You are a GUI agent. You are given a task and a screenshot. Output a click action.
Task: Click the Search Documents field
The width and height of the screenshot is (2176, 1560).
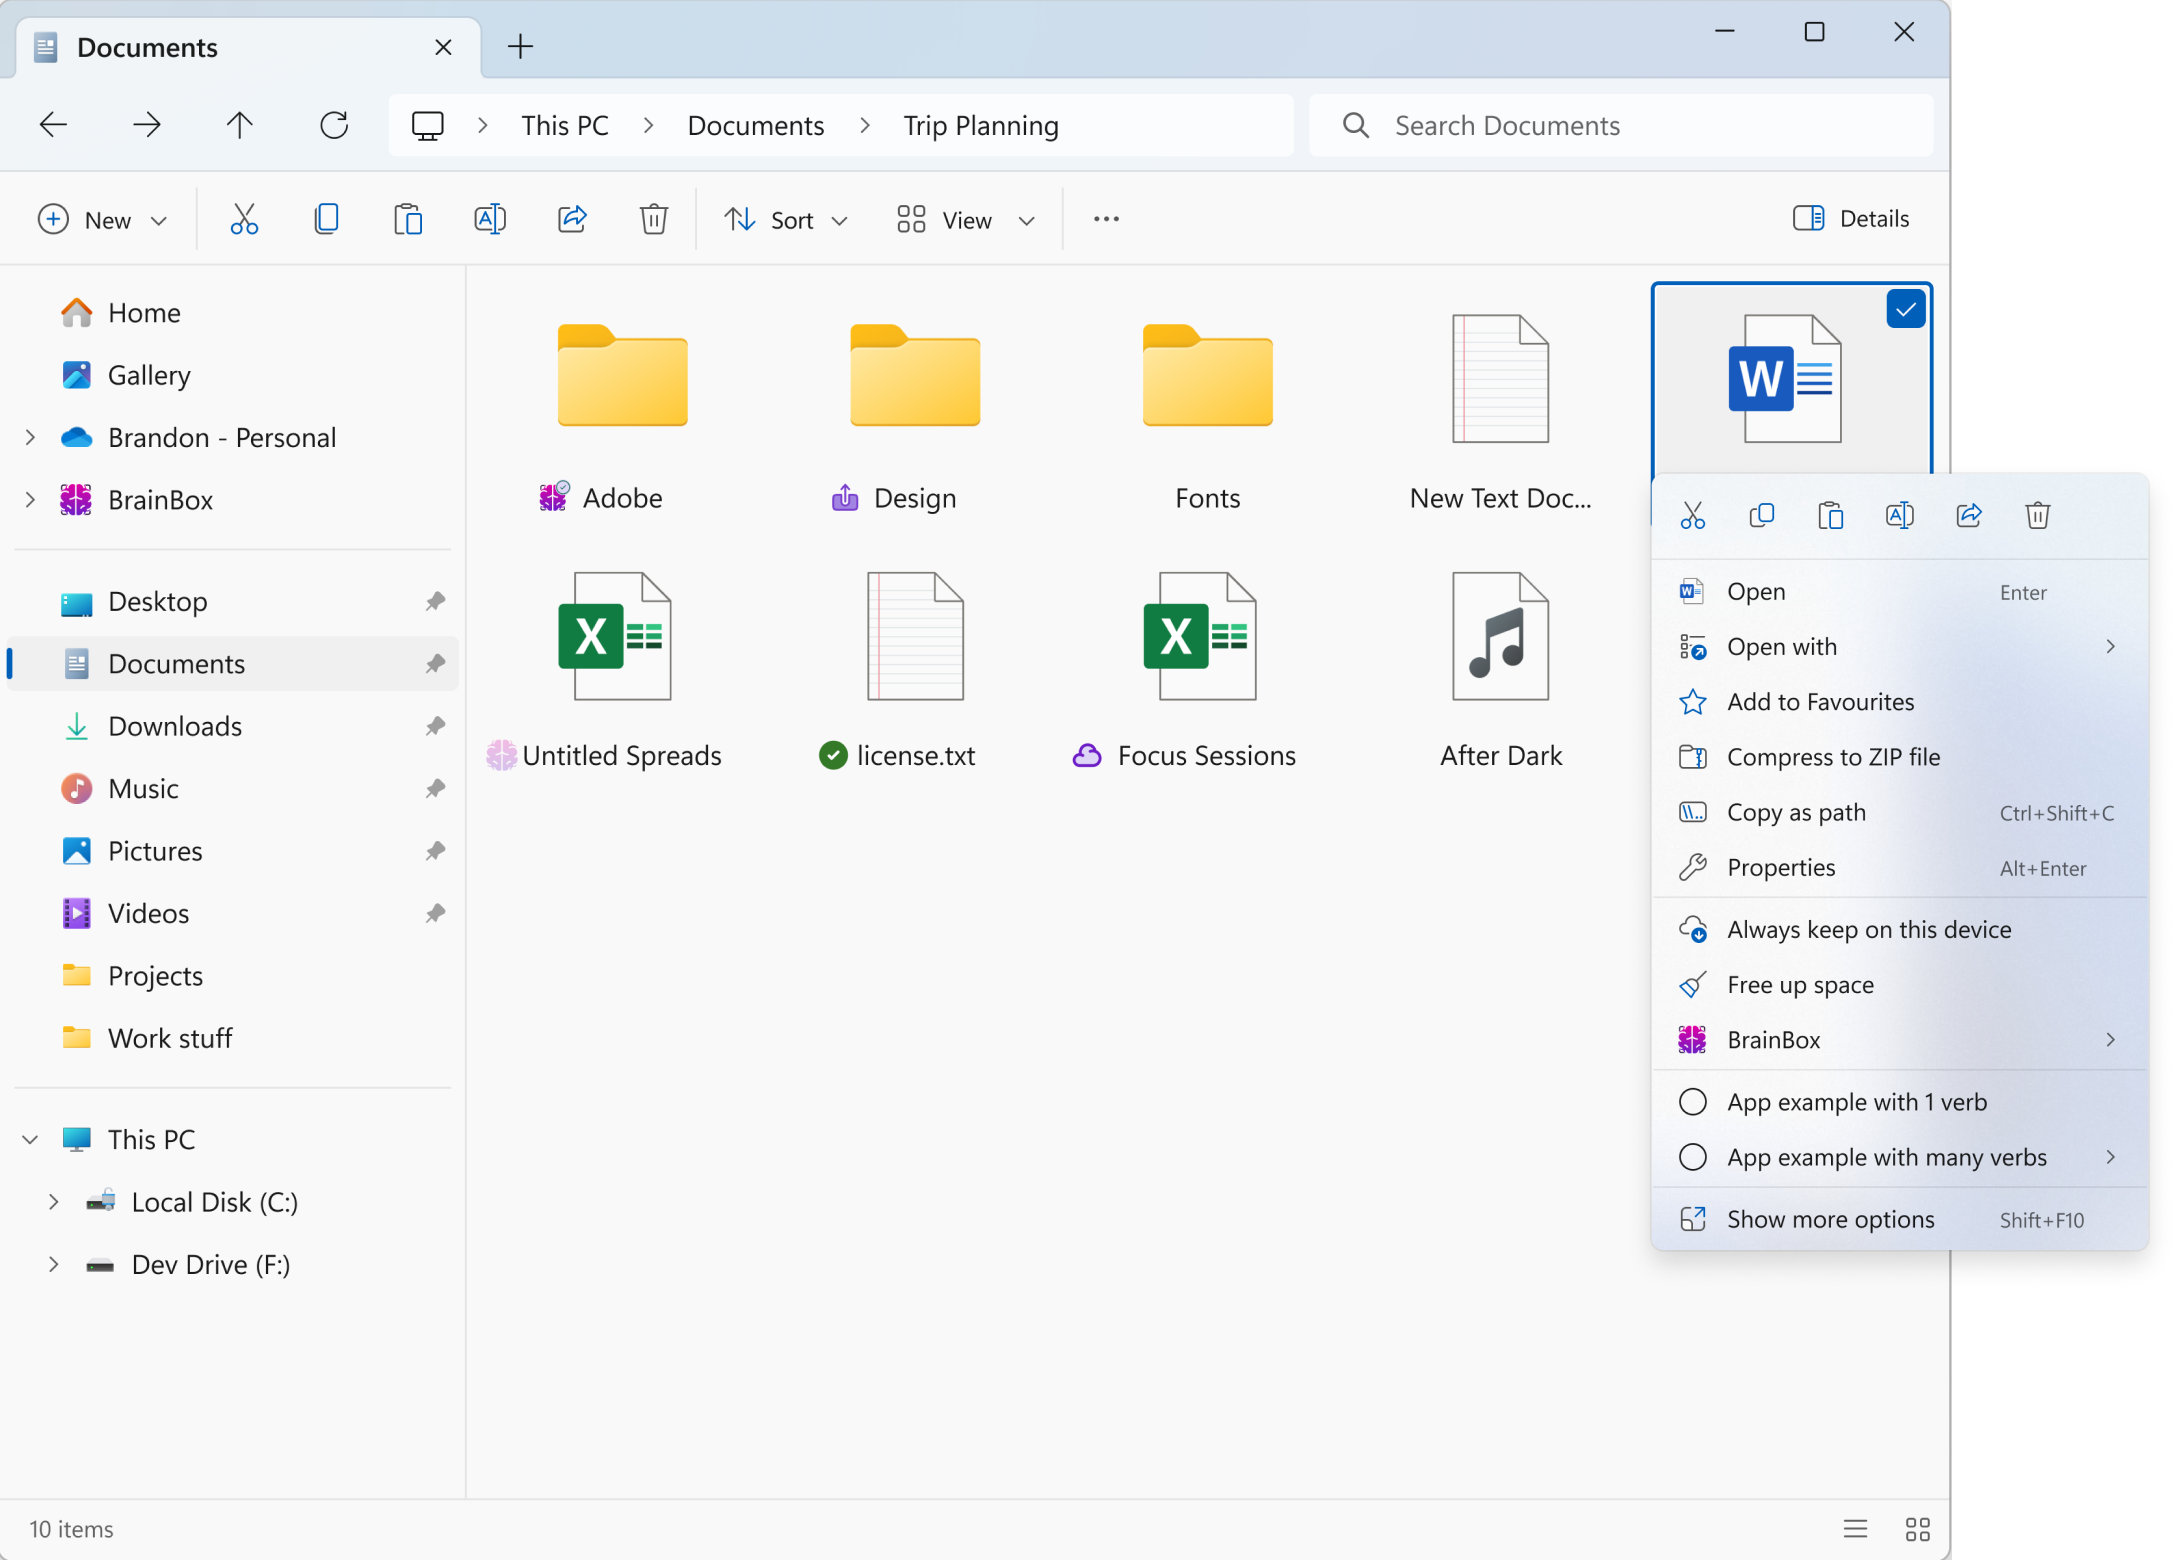(x=1621, y=125)
